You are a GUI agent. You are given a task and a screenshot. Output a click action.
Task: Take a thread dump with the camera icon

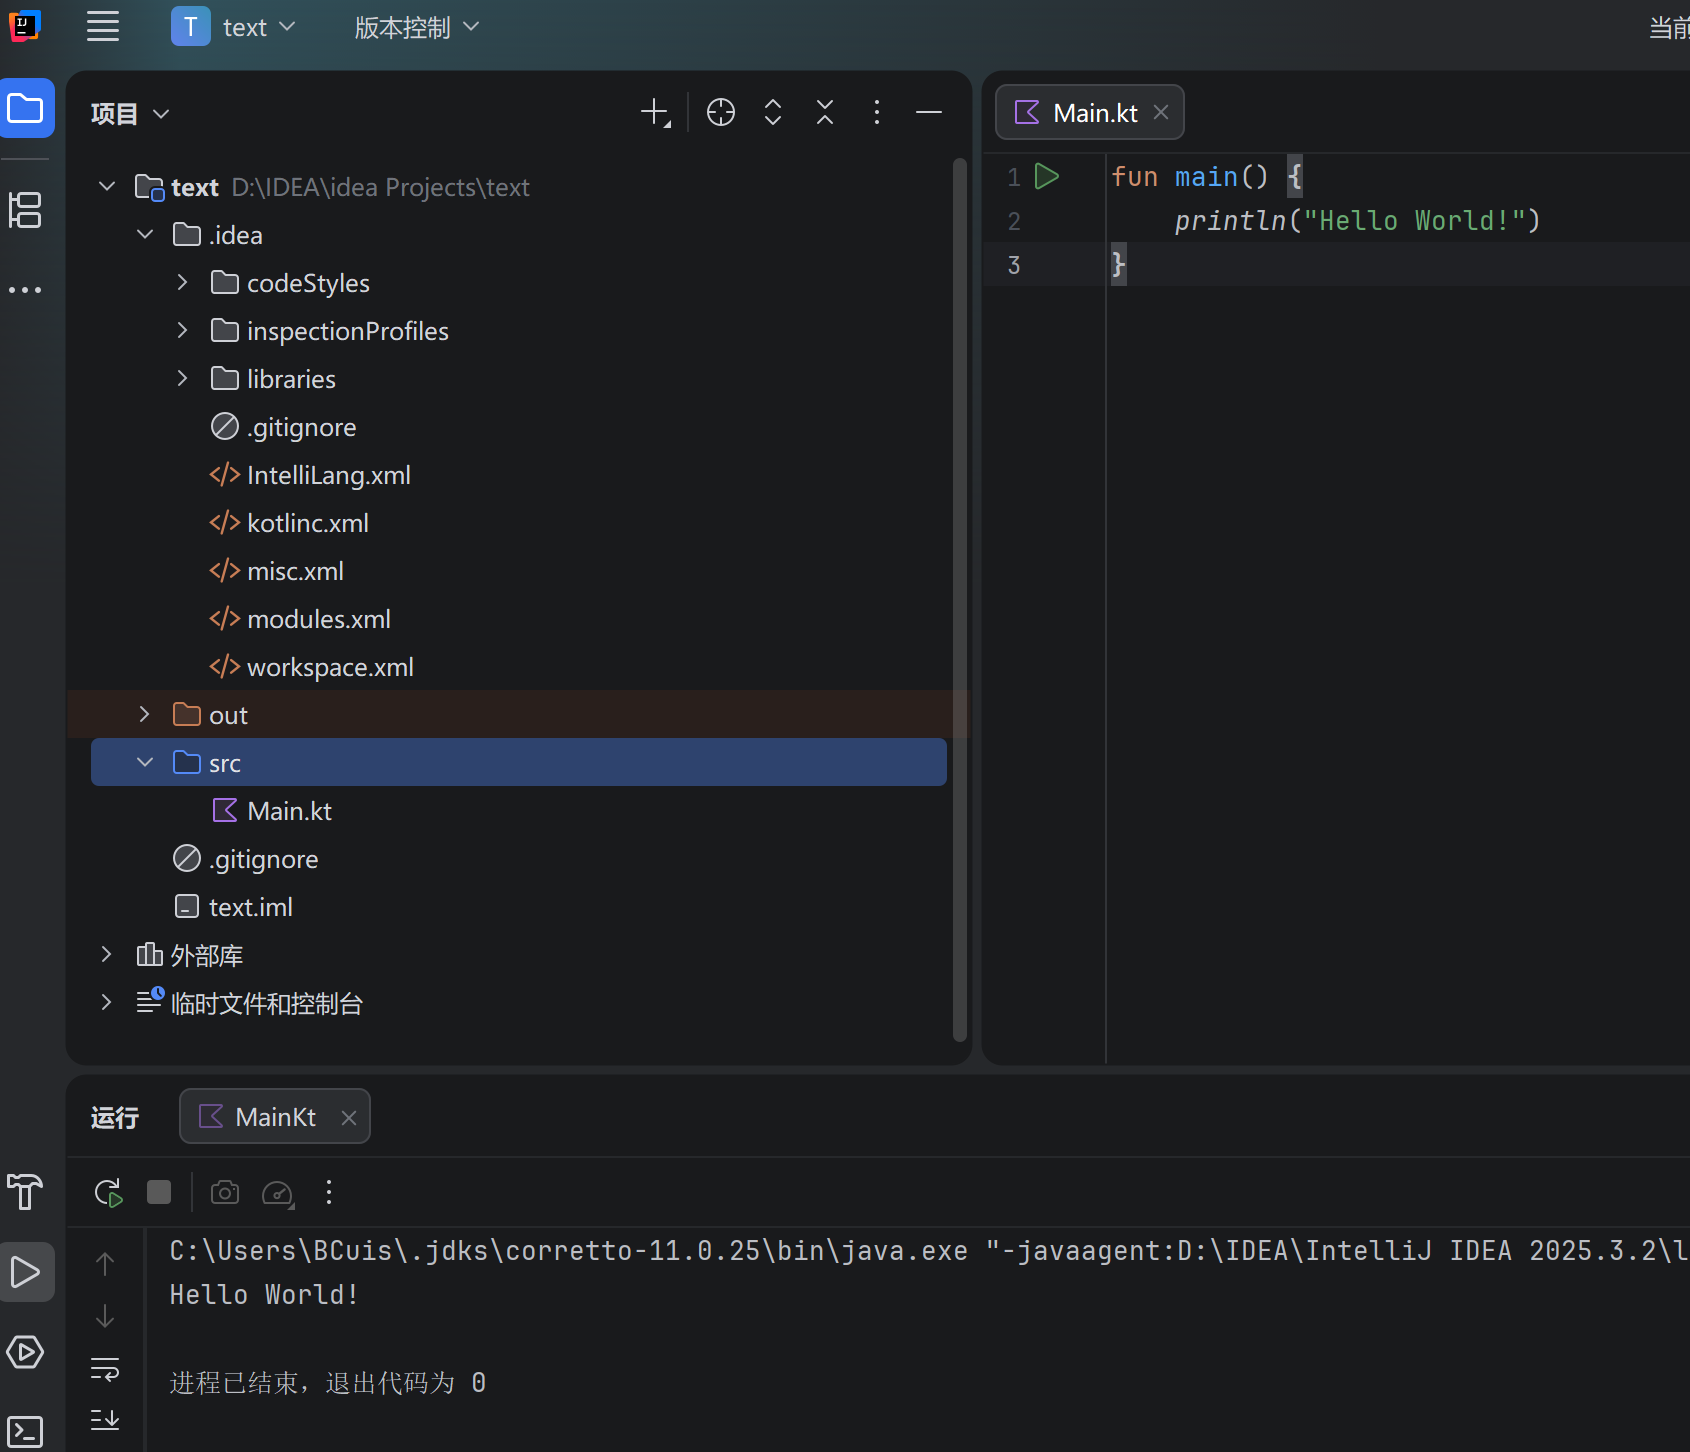coord(224,1192)
